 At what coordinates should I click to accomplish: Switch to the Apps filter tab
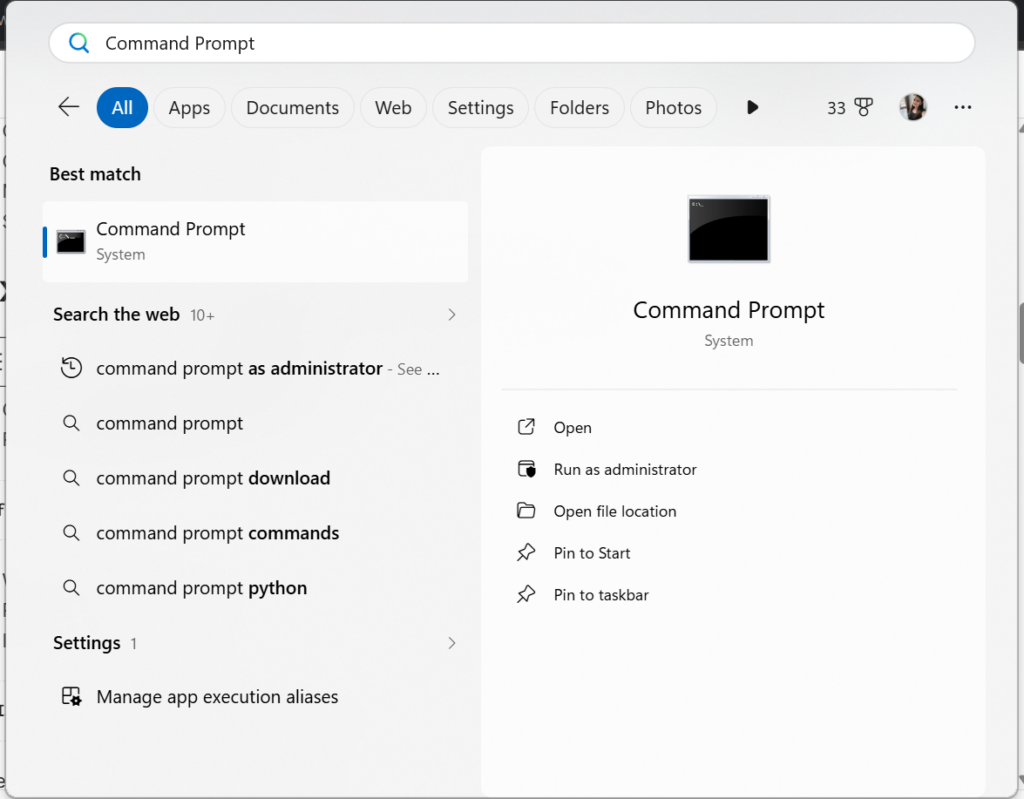coord(189,108)
